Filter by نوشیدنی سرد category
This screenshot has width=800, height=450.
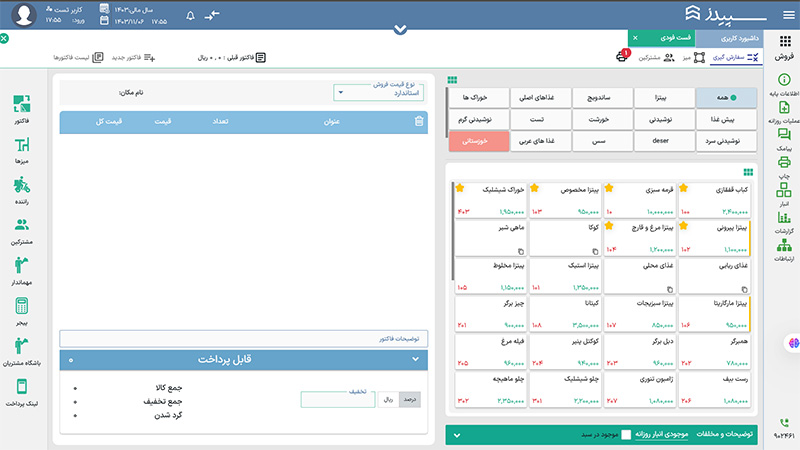(x=726, y=141)
